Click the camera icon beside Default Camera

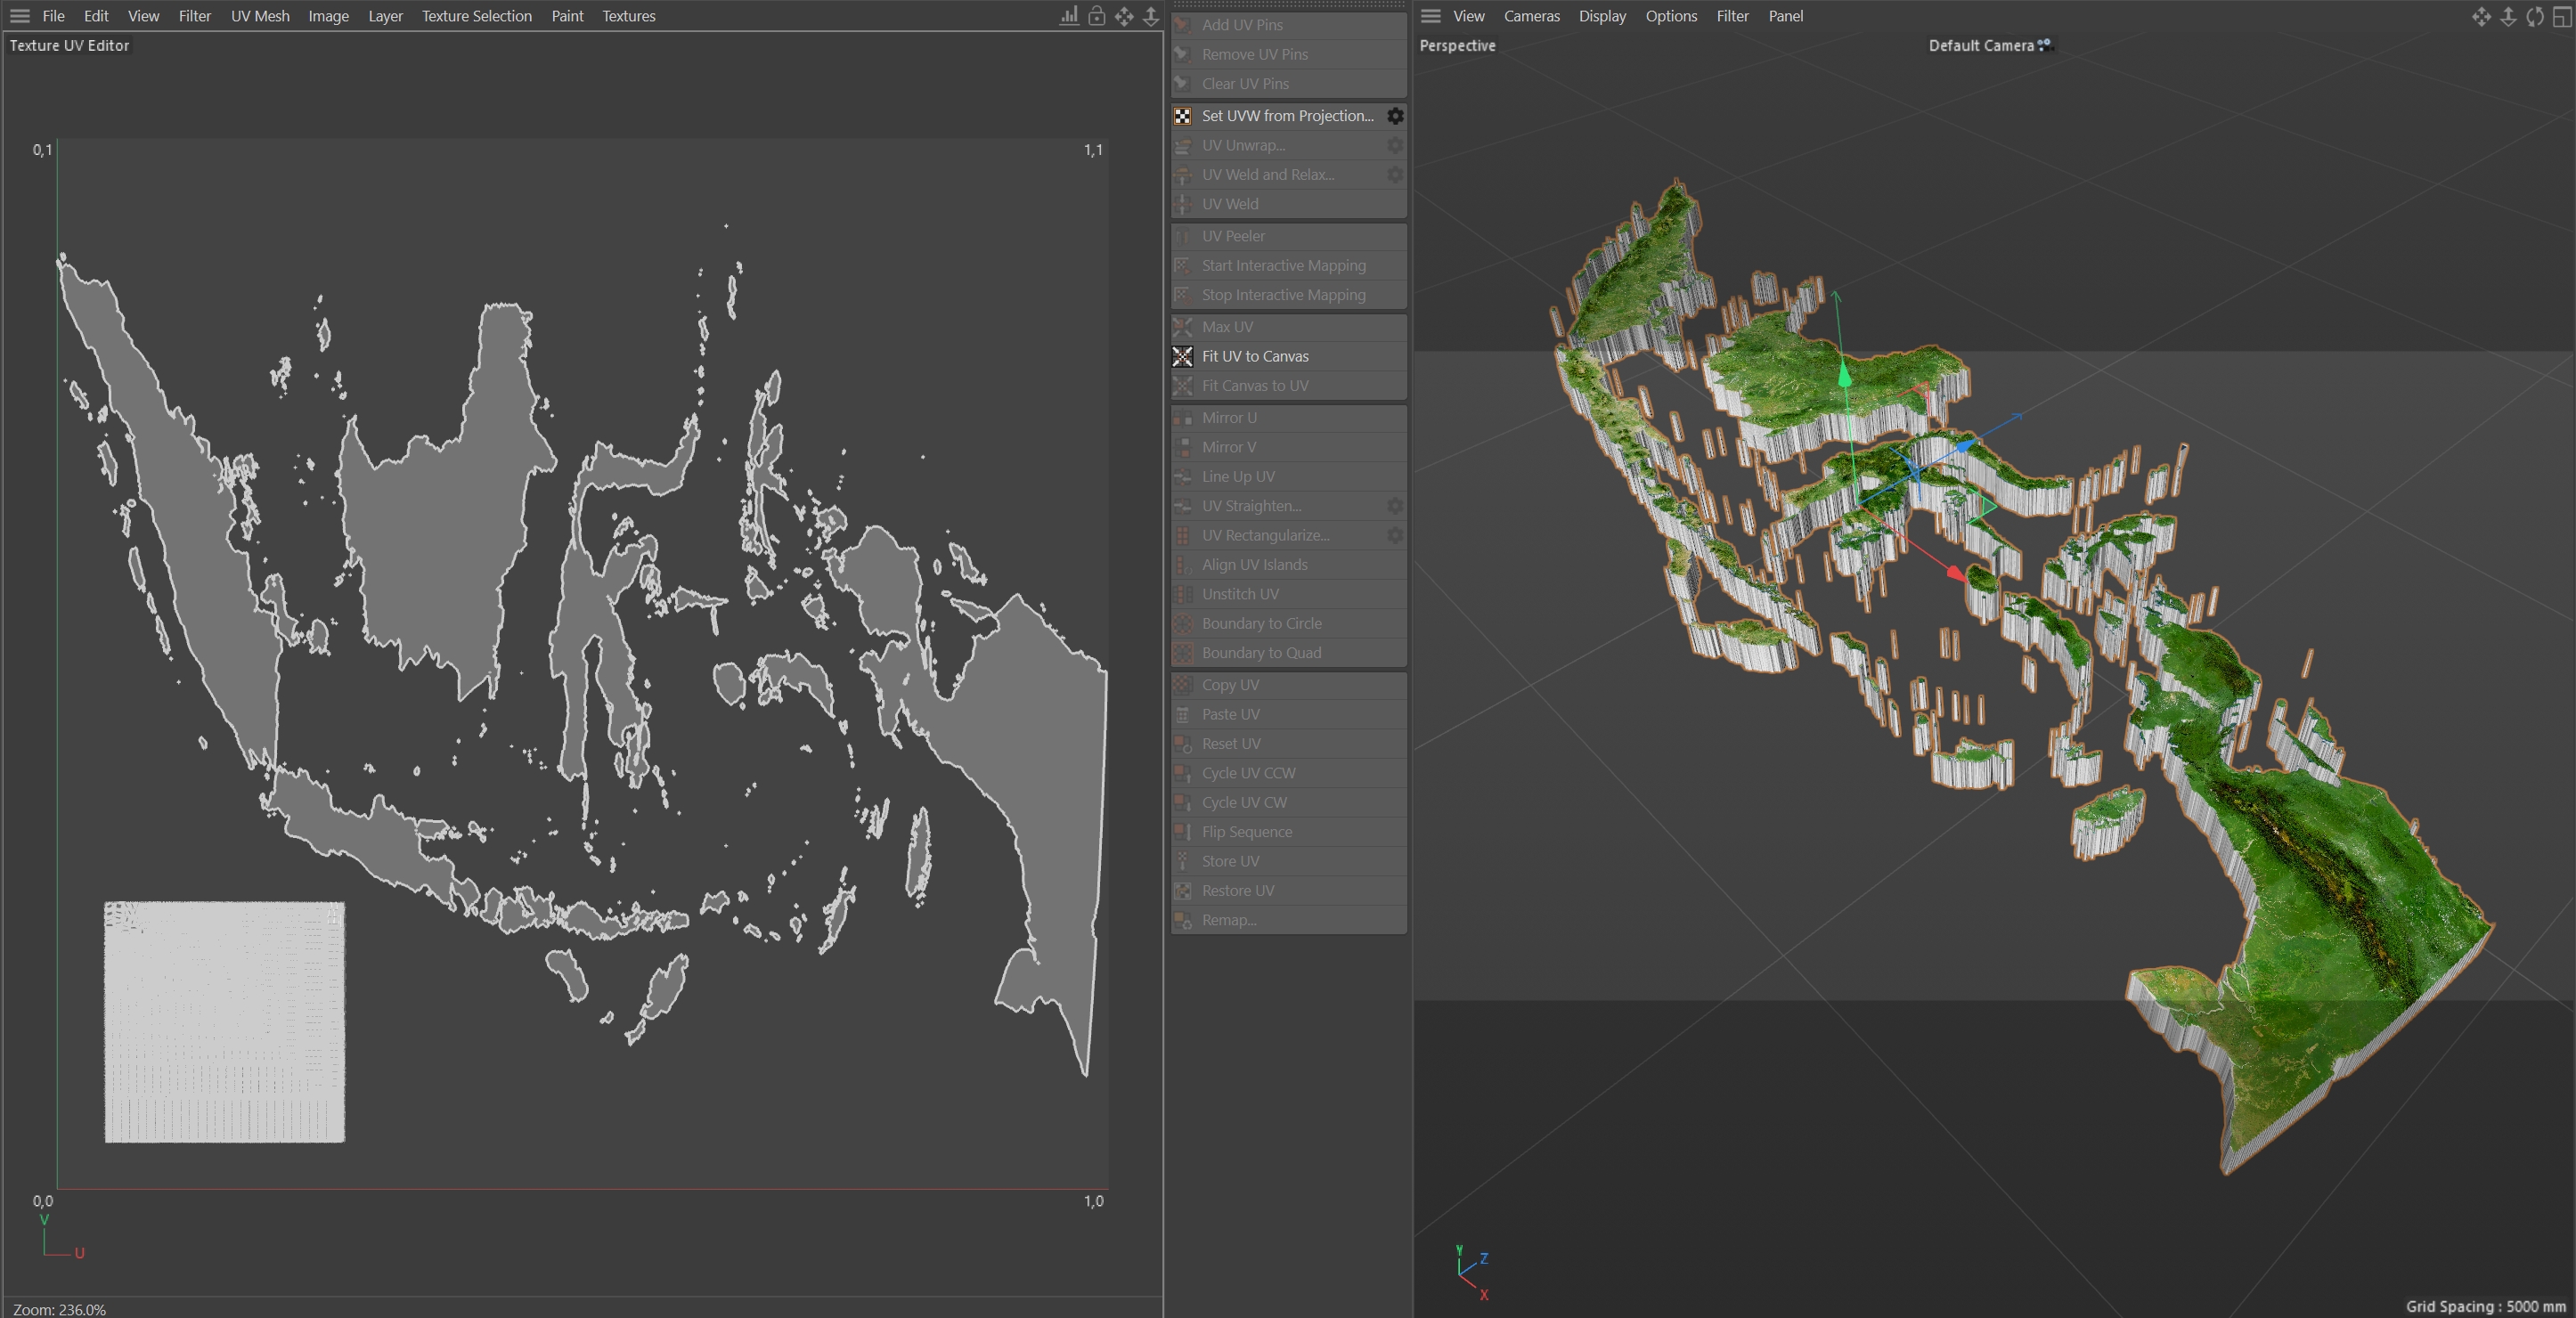2045,45
